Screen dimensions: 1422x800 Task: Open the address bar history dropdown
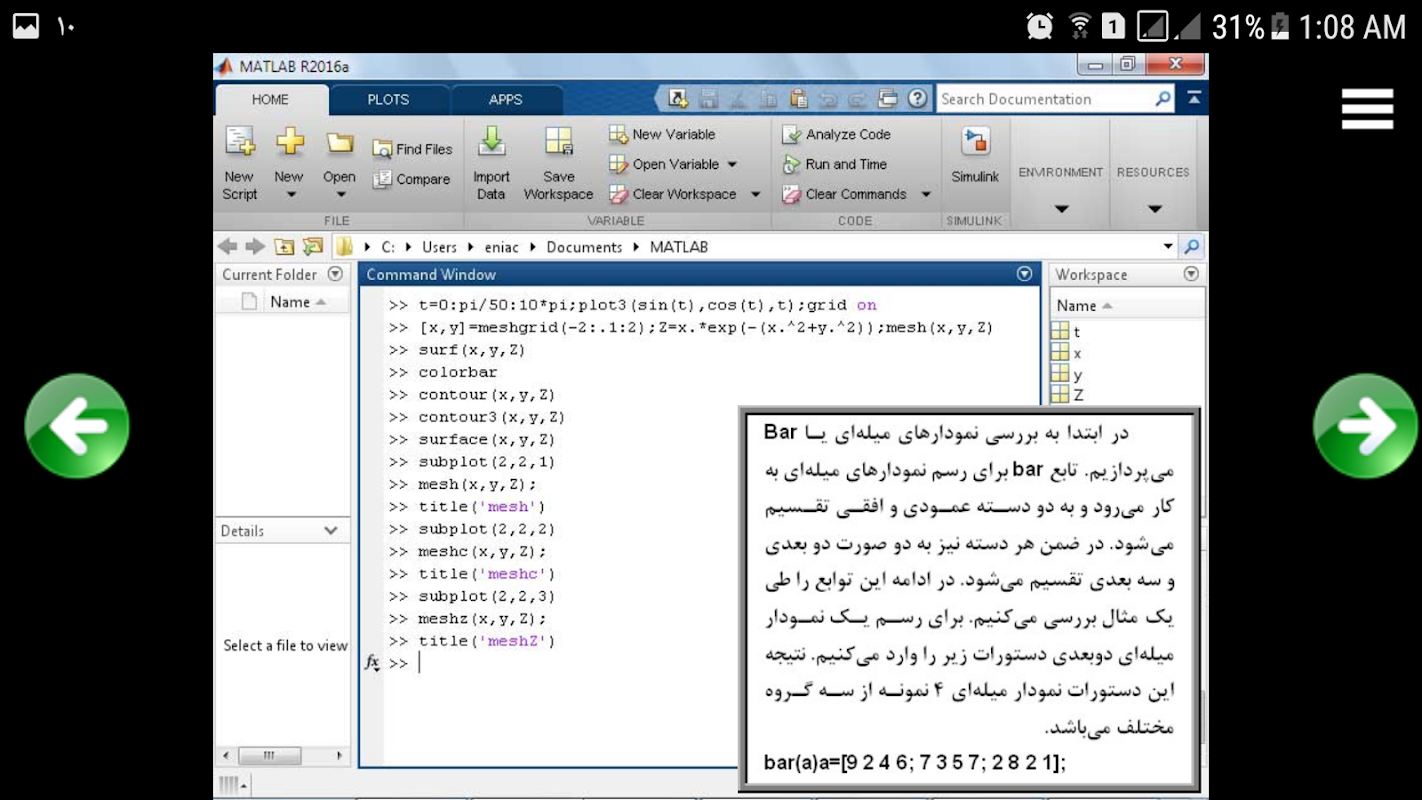tap(1168, 246)
